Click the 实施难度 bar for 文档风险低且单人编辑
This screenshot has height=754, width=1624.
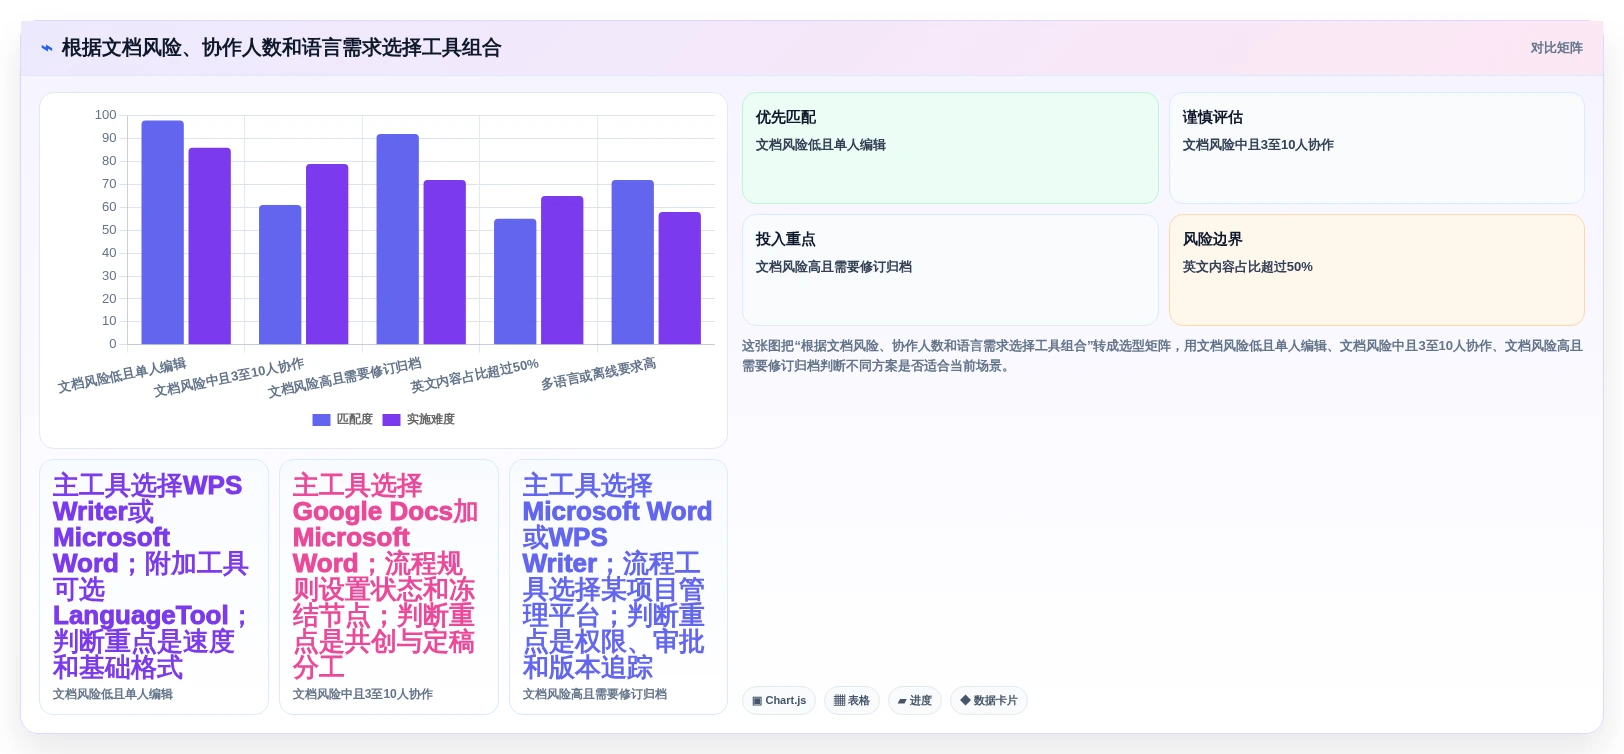(x=210, y=246)
